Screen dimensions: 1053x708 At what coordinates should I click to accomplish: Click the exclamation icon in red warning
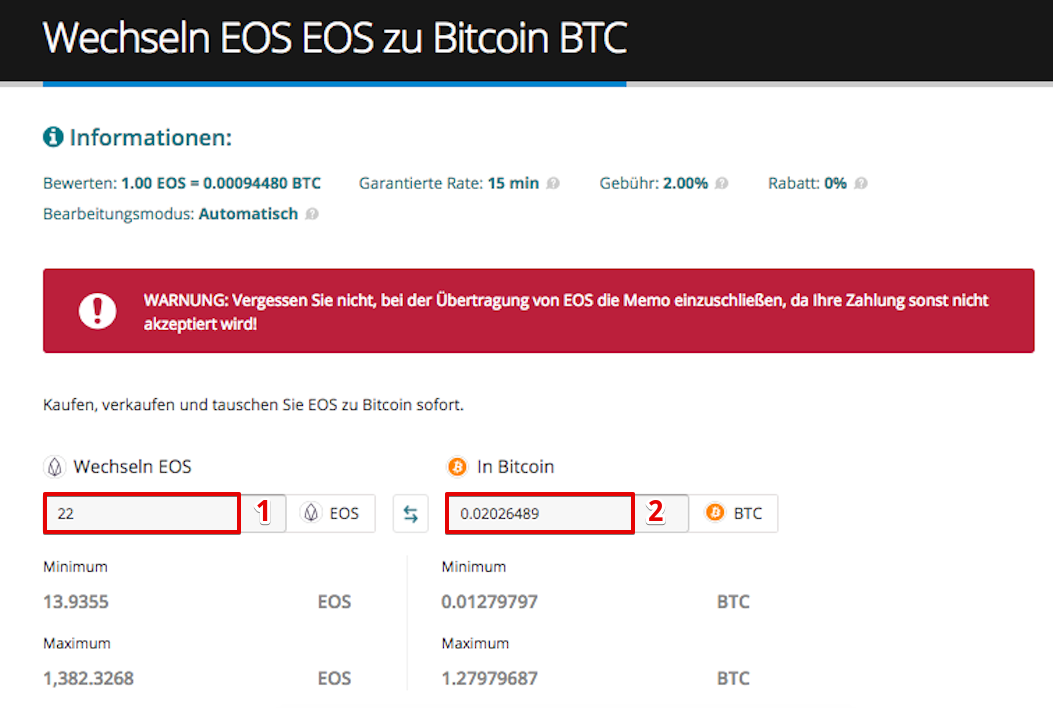point(97,311)
